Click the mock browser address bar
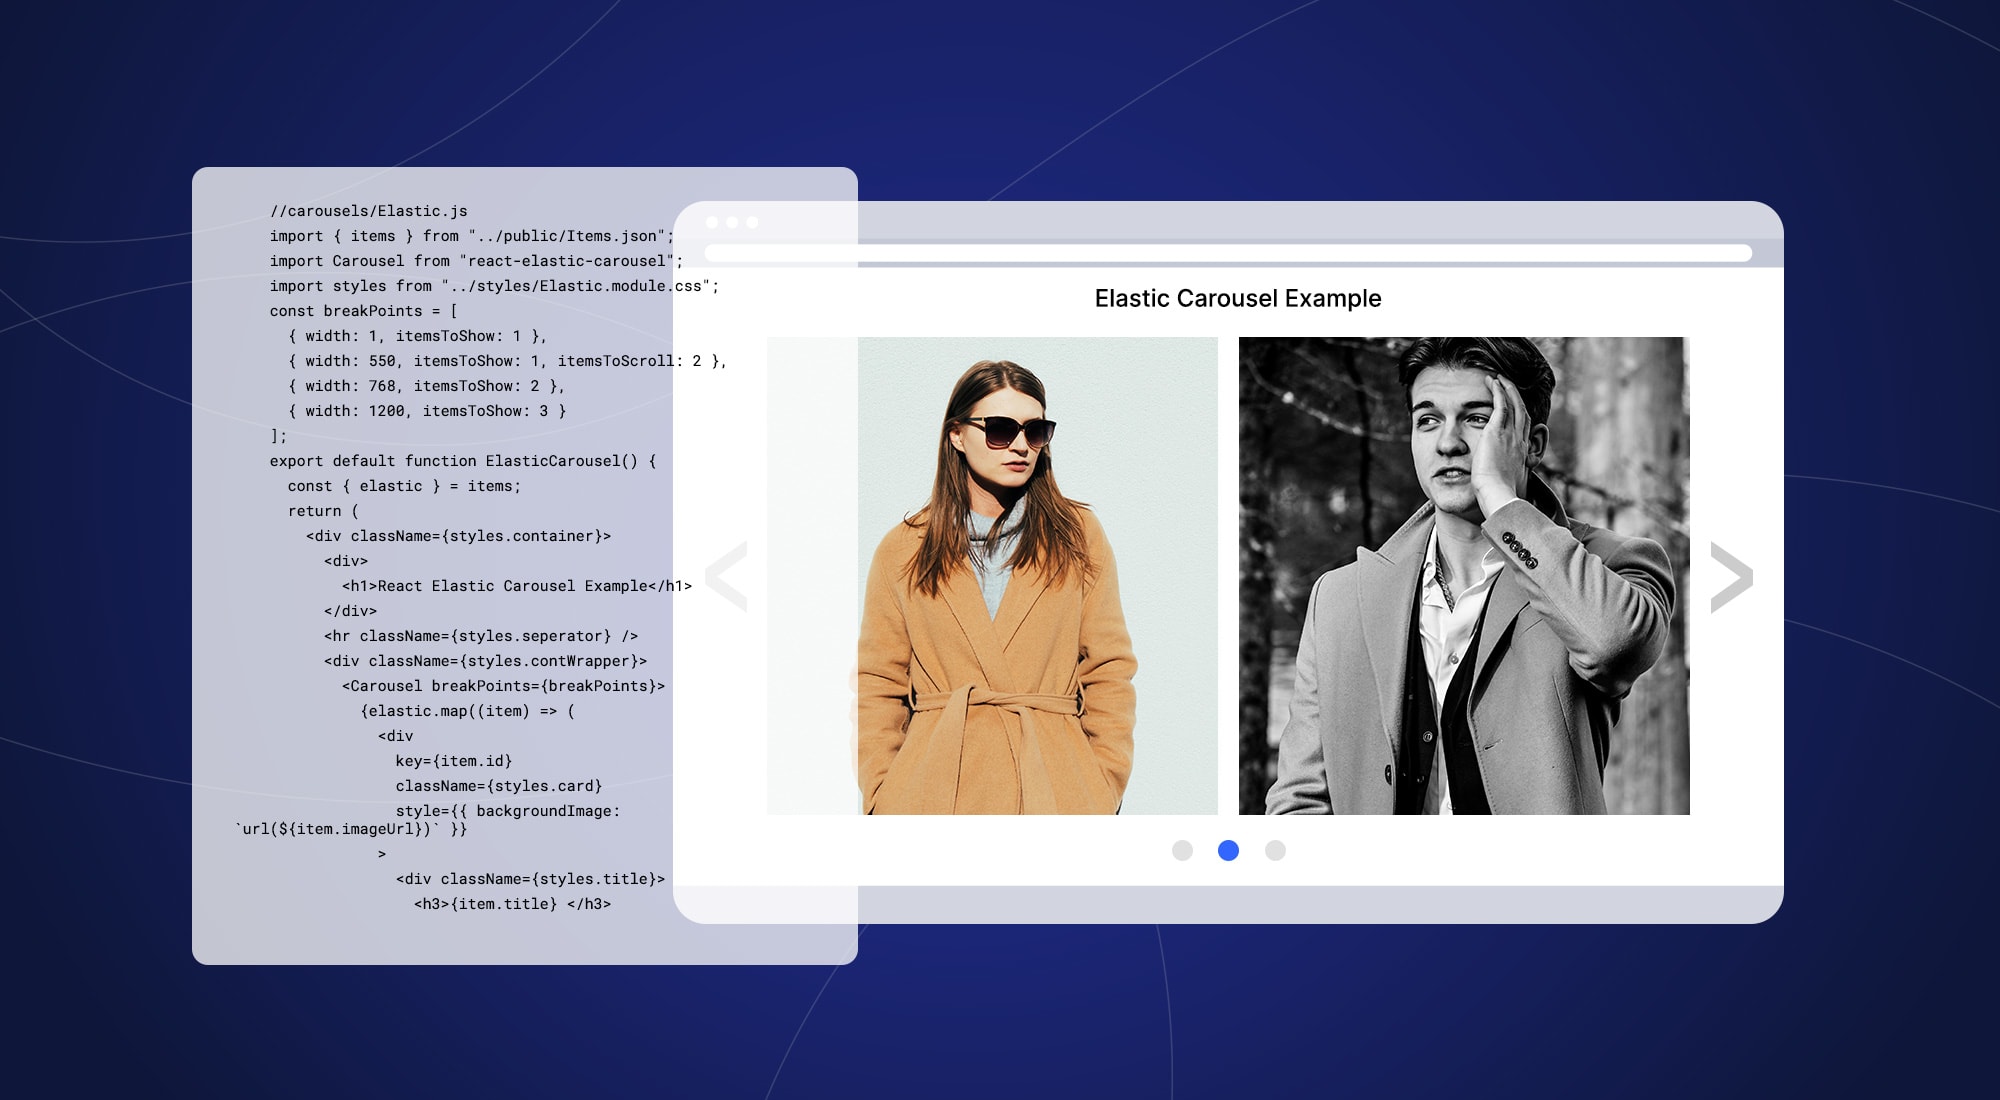The width and height of the screenshot is (2000, 1100). (1228, 253)
